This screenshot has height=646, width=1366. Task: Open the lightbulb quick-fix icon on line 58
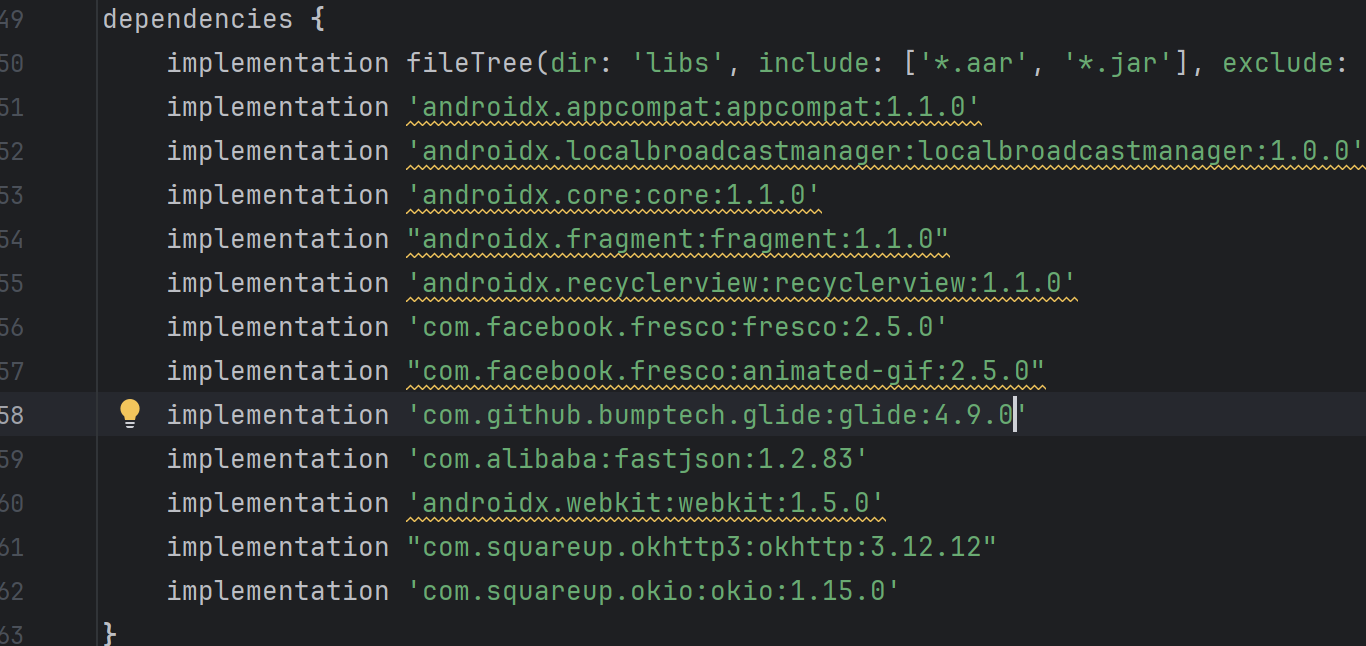point(130,414)
